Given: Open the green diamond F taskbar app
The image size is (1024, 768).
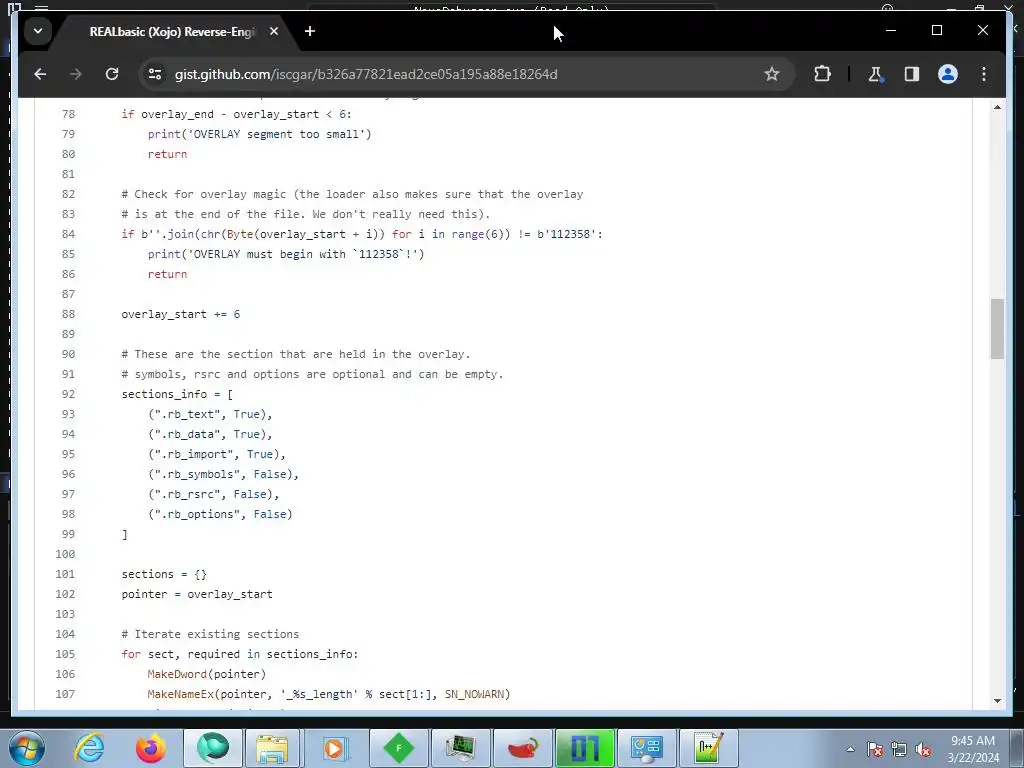Looking at the screenshot, I should click(398, 748).
